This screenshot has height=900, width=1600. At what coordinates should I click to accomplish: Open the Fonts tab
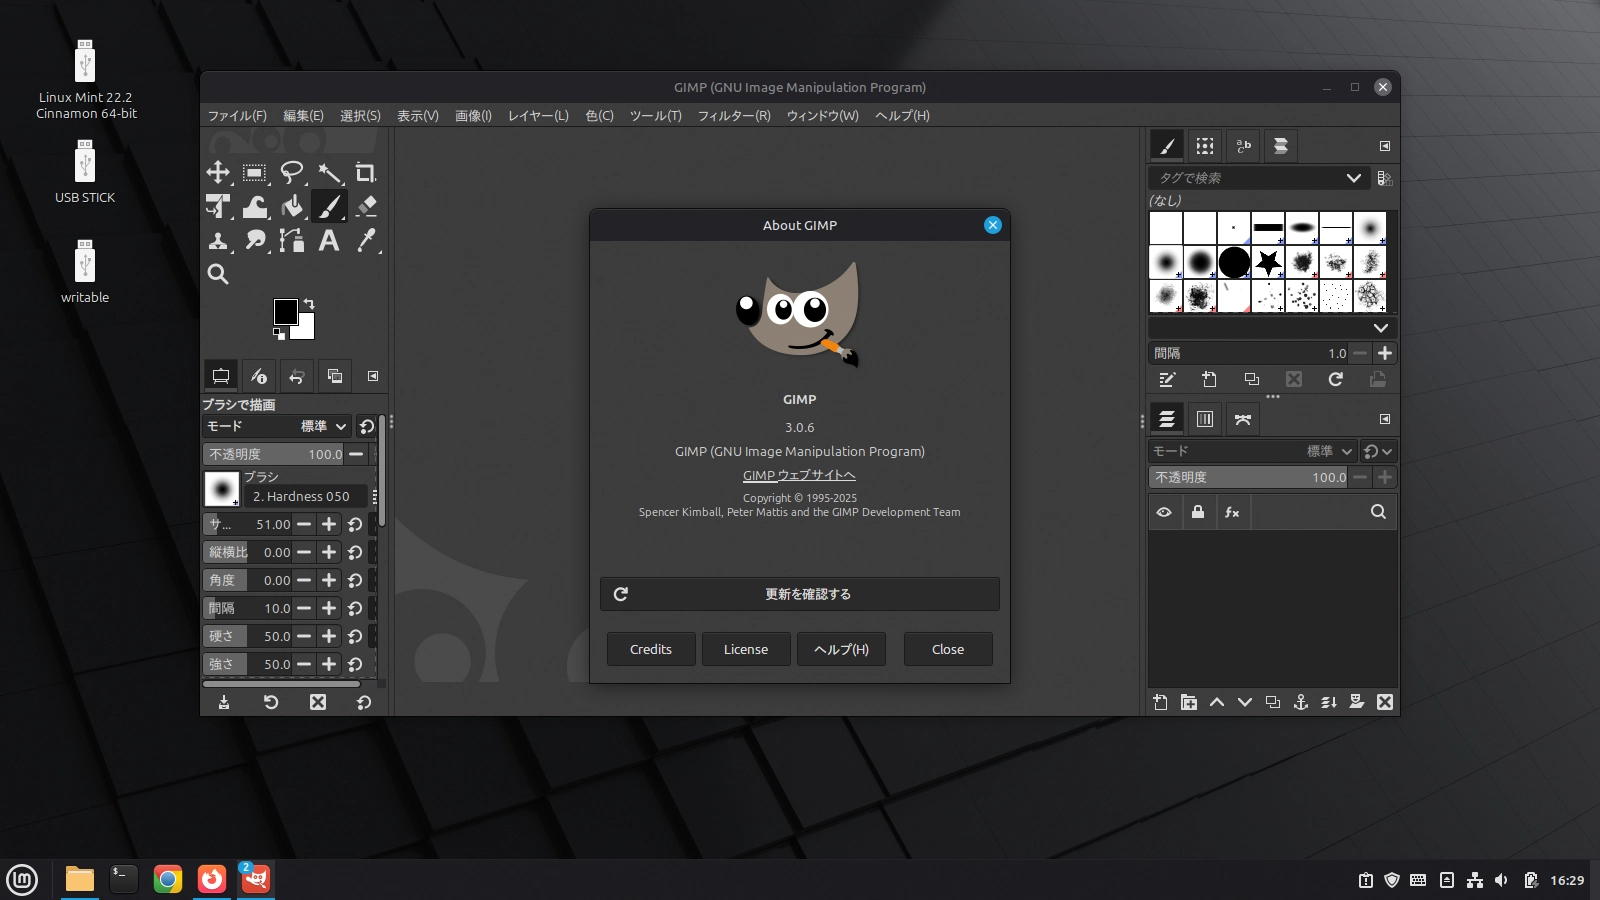1243,146
